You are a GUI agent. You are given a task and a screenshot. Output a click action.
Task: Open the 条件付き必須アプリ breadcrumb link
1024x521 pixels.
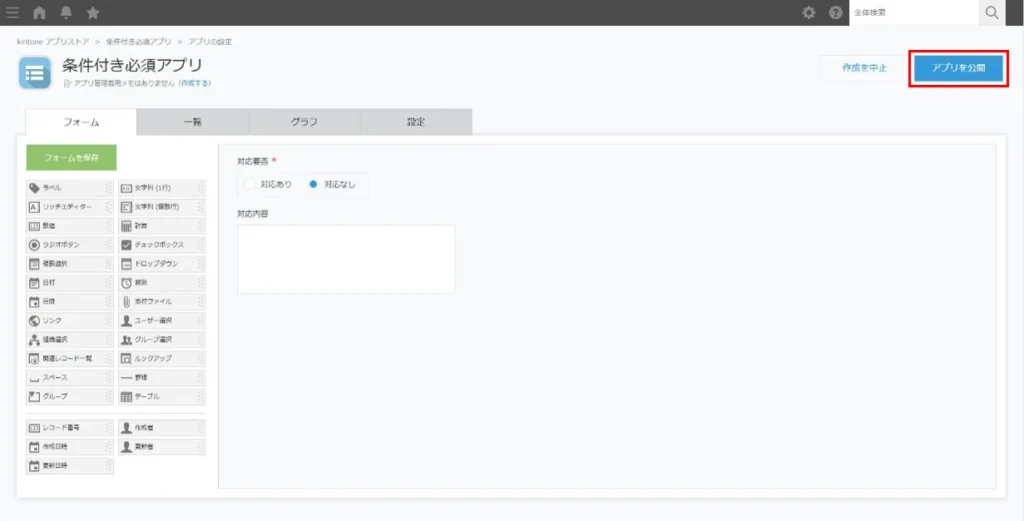click(x=138, y=42)
